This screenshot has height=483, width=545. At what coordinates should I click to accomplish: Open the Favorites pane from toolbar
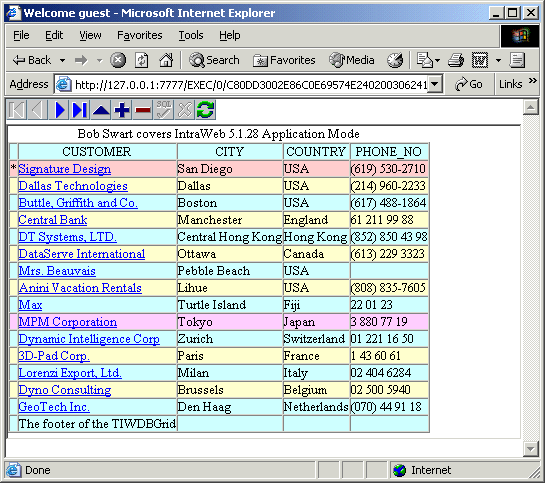click(x=284, y=60)
